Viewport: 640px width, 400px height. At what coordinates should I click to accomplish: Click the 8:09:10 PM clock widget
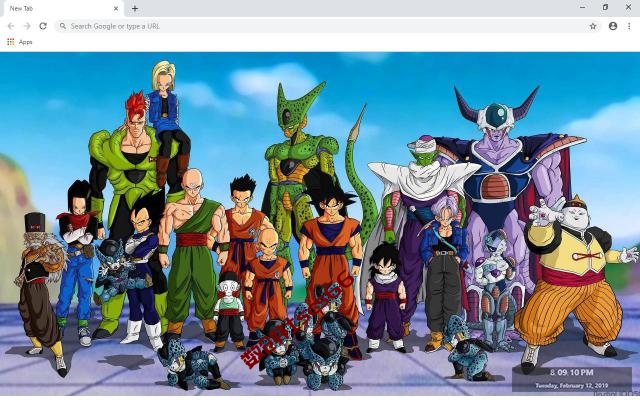click(571, 372)
